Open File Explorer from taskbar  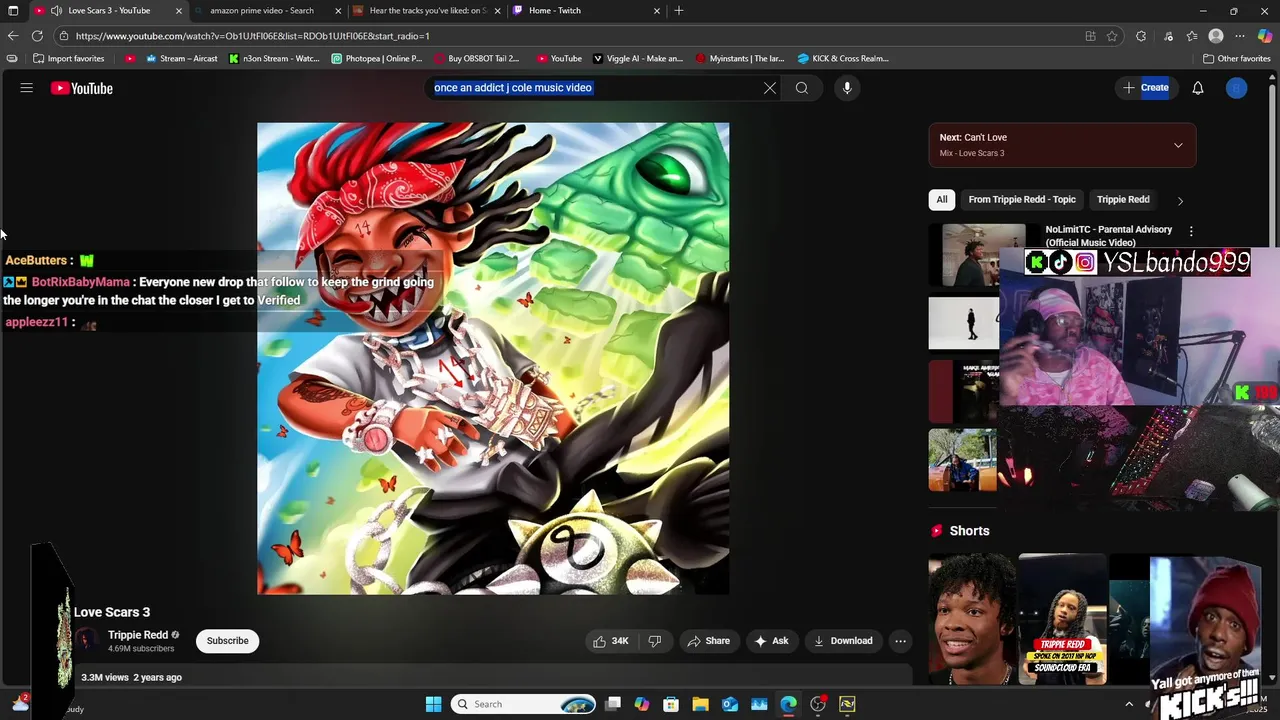coord(700,704)
